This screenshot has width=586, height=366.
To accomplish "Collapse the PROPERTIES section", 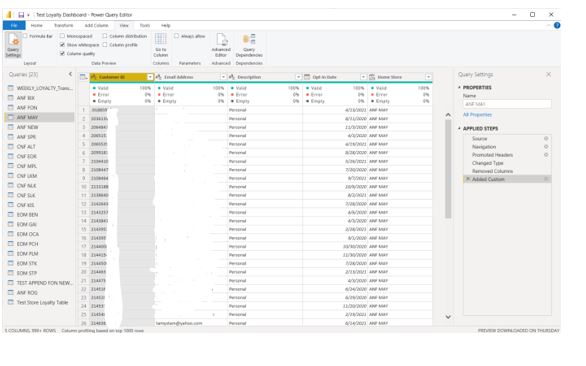I will pyautogui.click(x=459, y=87).
